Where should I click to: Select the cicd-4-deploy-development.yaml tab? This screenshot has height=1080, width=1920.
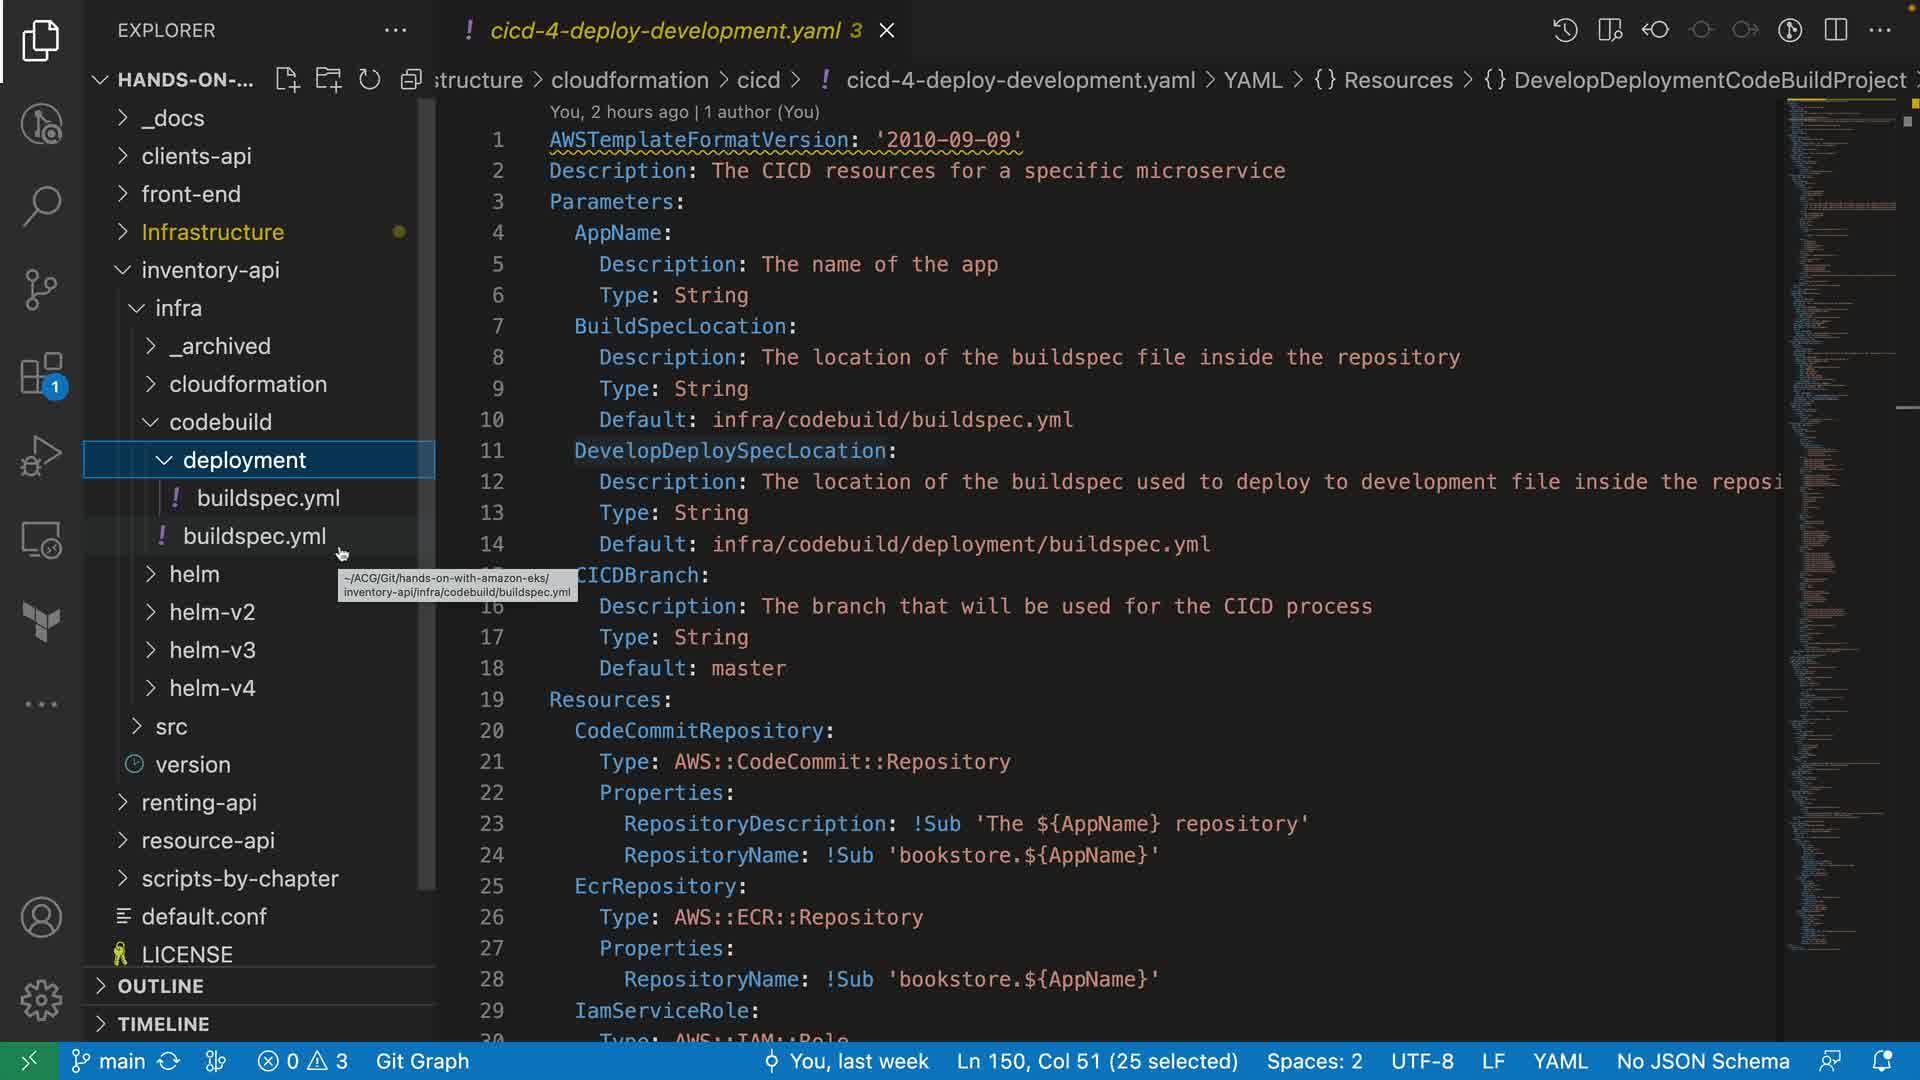(665, 30)
